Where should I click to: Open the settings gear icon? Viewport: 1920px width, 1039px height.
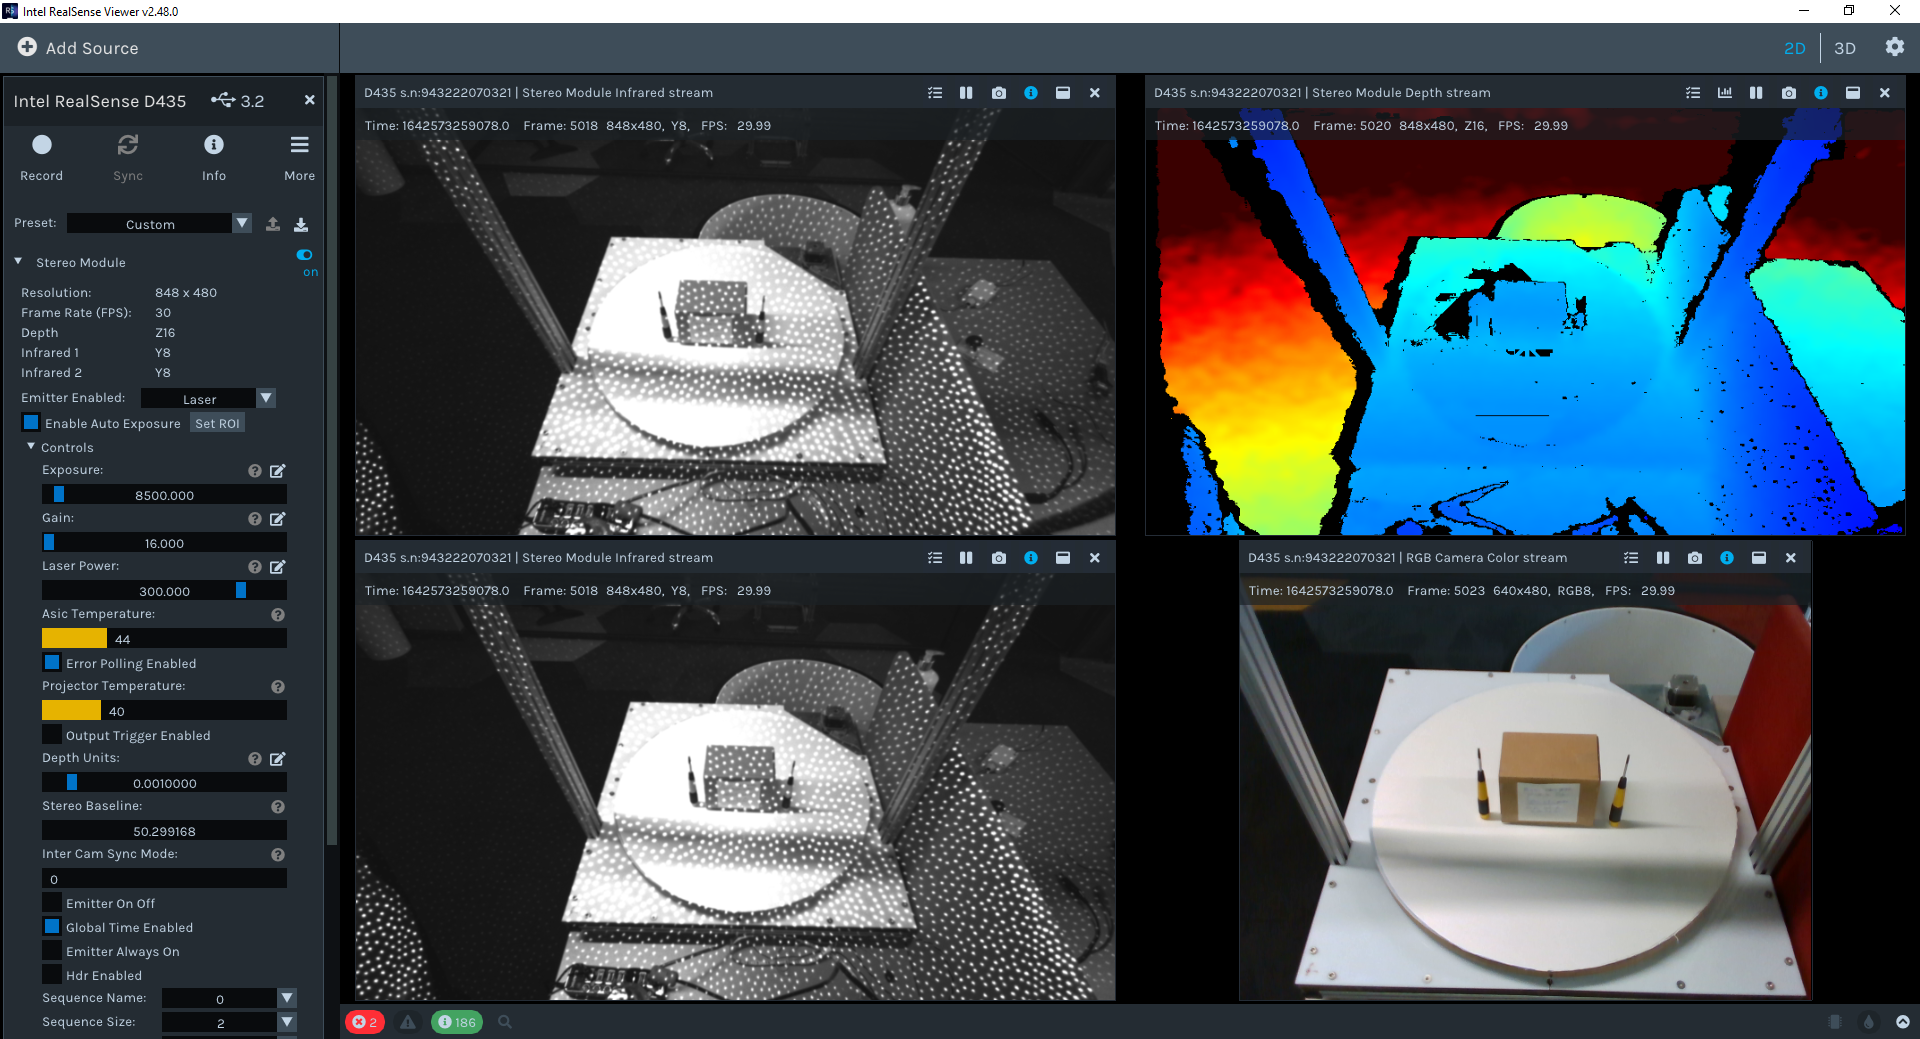coord(1894,47)
